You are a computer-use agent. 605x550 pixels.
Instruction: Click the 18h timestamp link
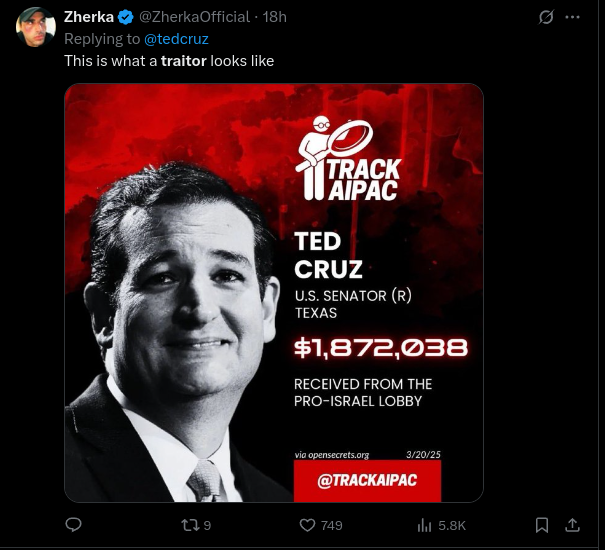(x=274, y=17)
